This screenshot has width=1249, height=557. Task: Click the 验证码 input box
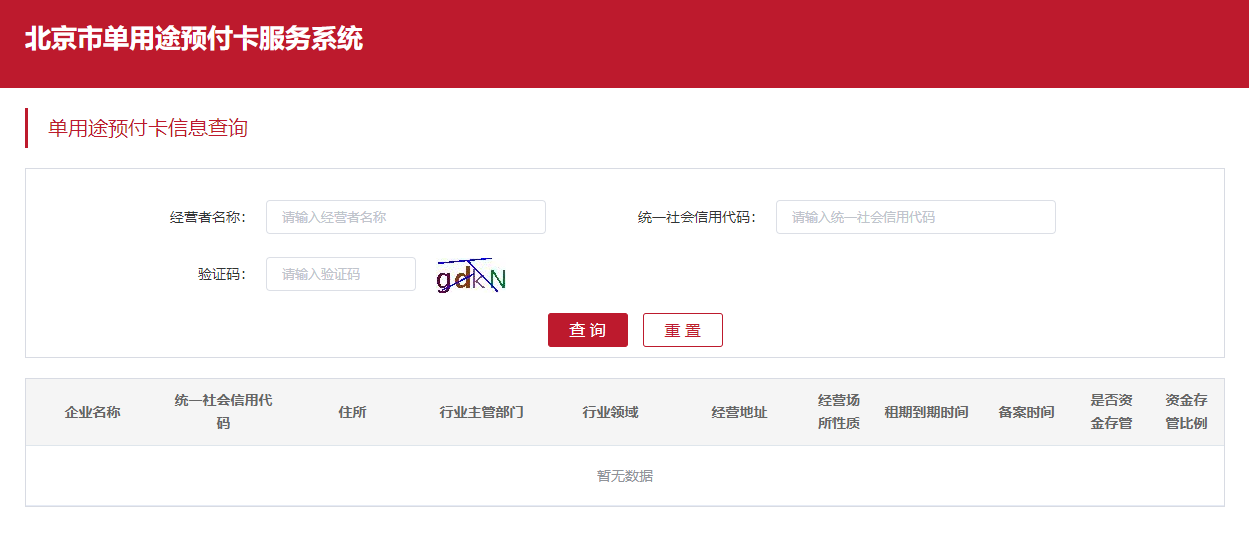tap(340, 274)
